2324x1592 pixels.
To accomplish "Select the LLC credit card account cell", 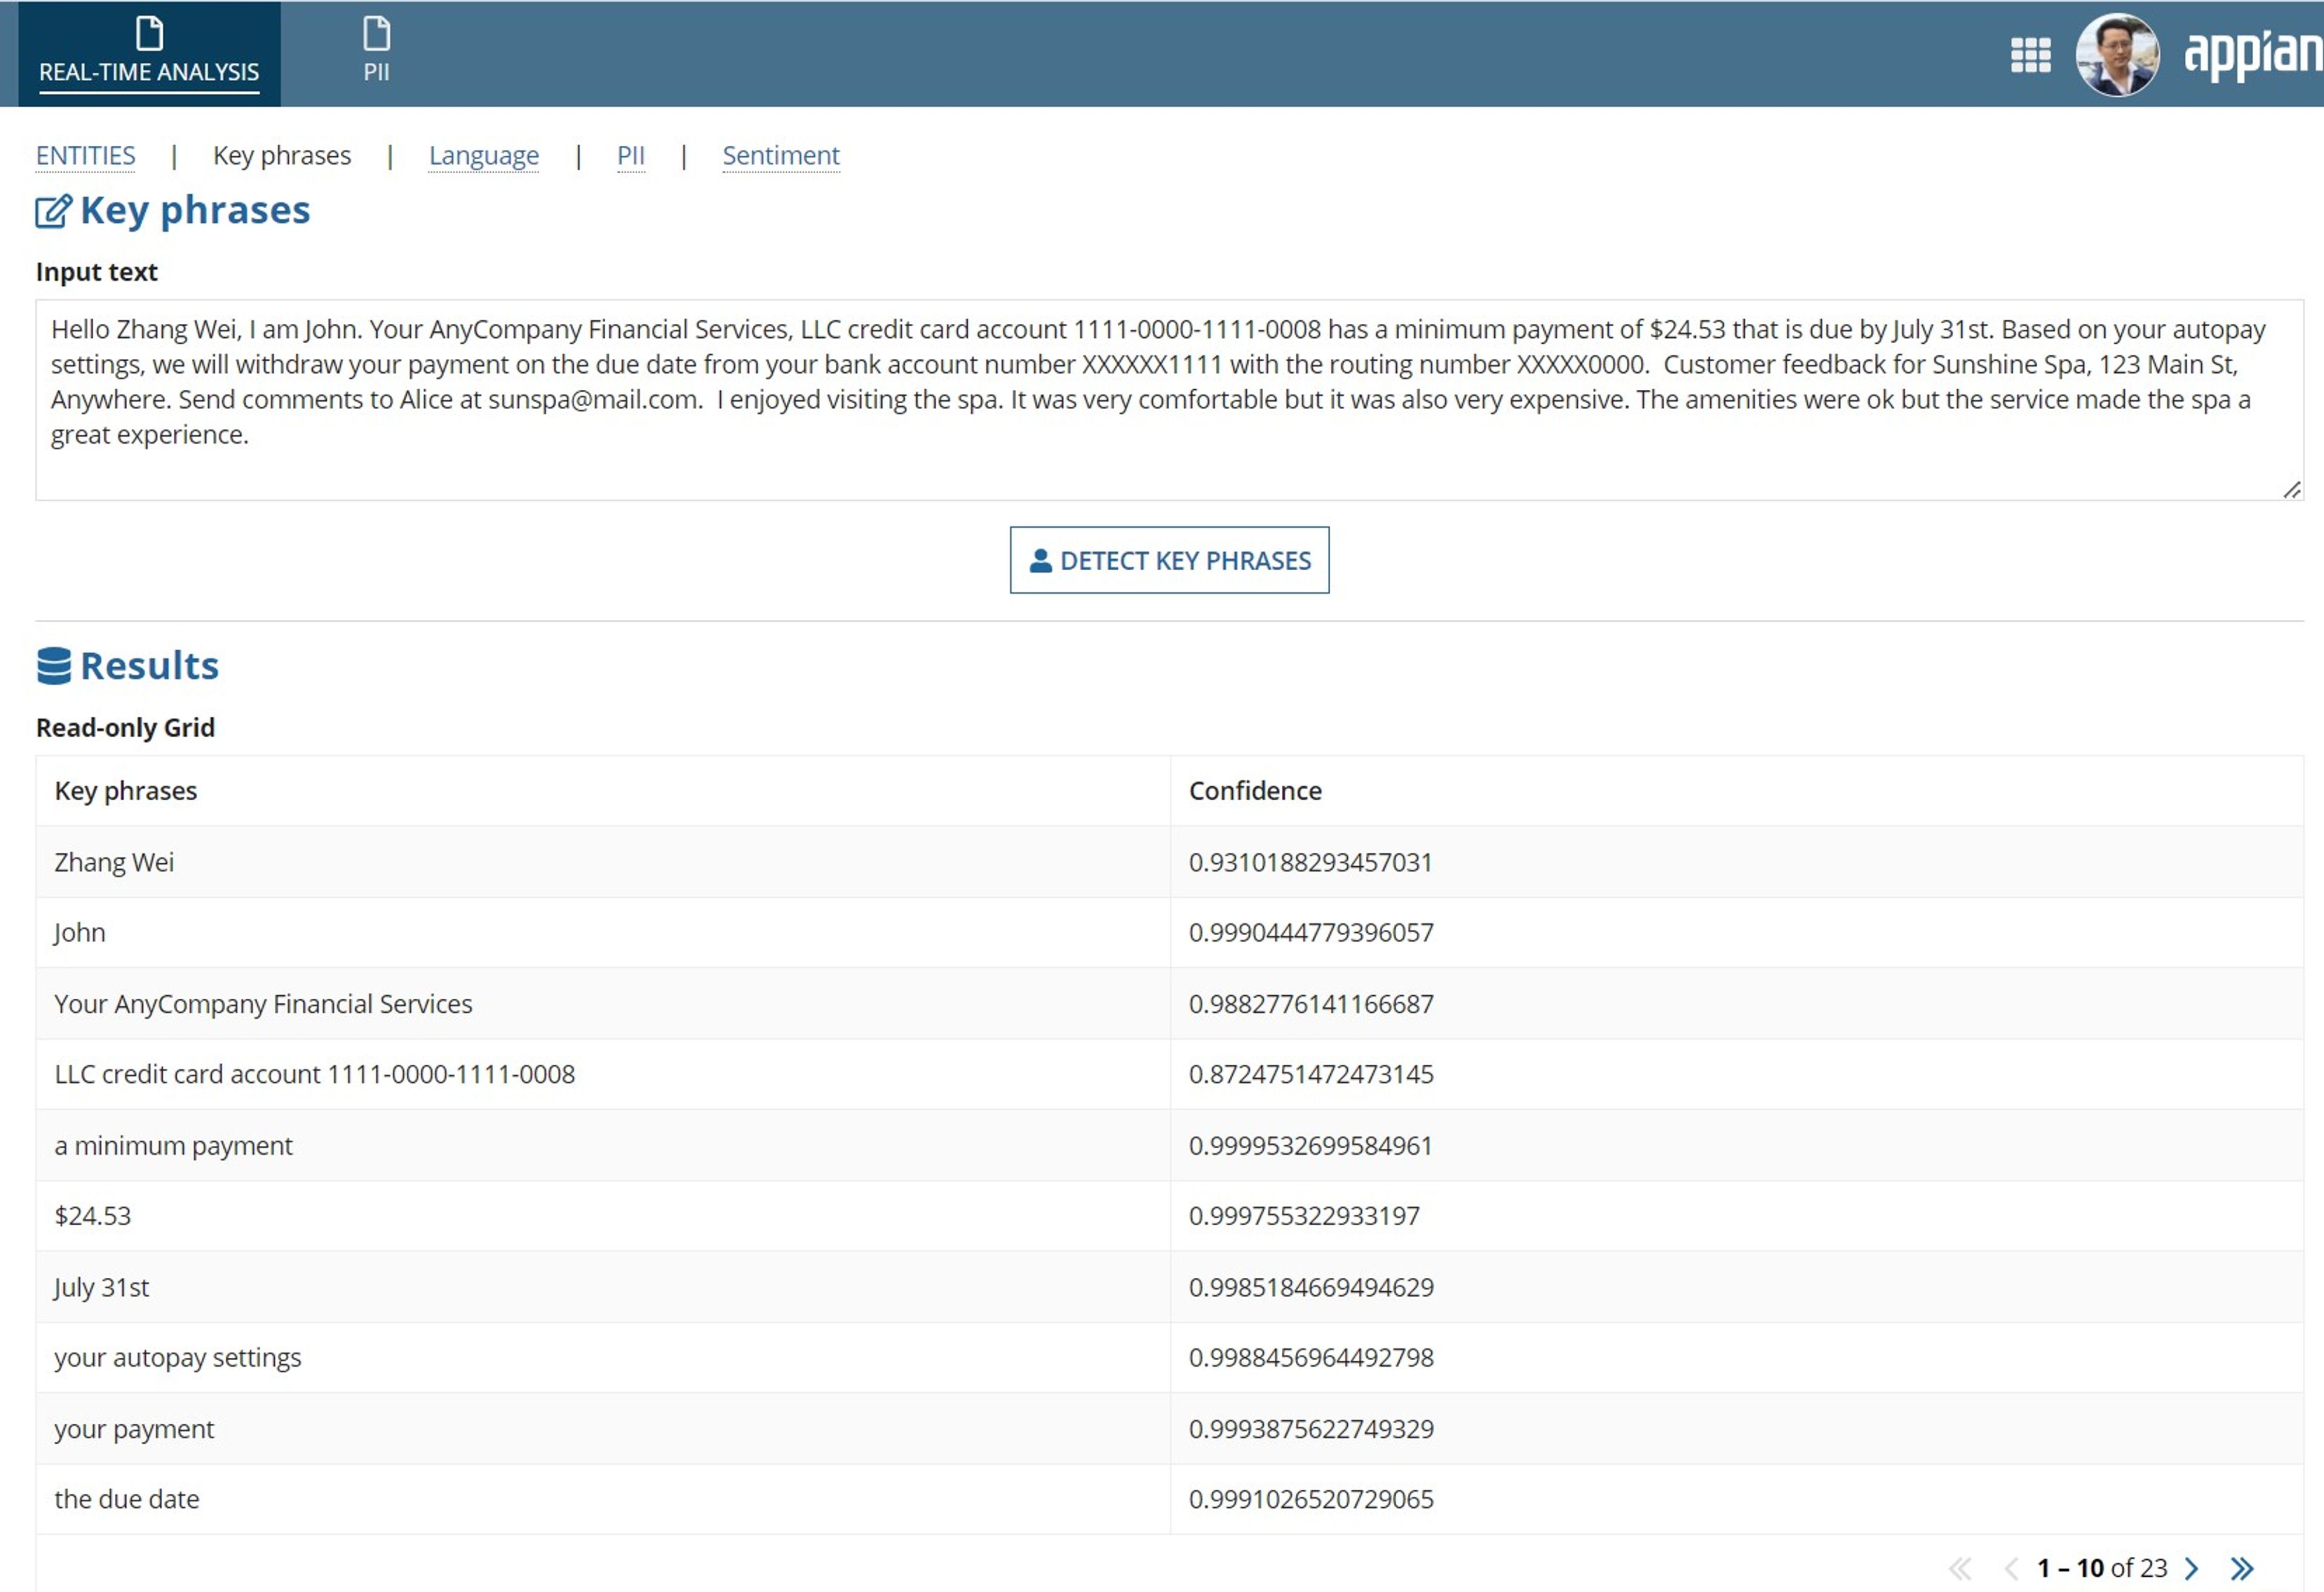I will click(x=603, y=1074).
